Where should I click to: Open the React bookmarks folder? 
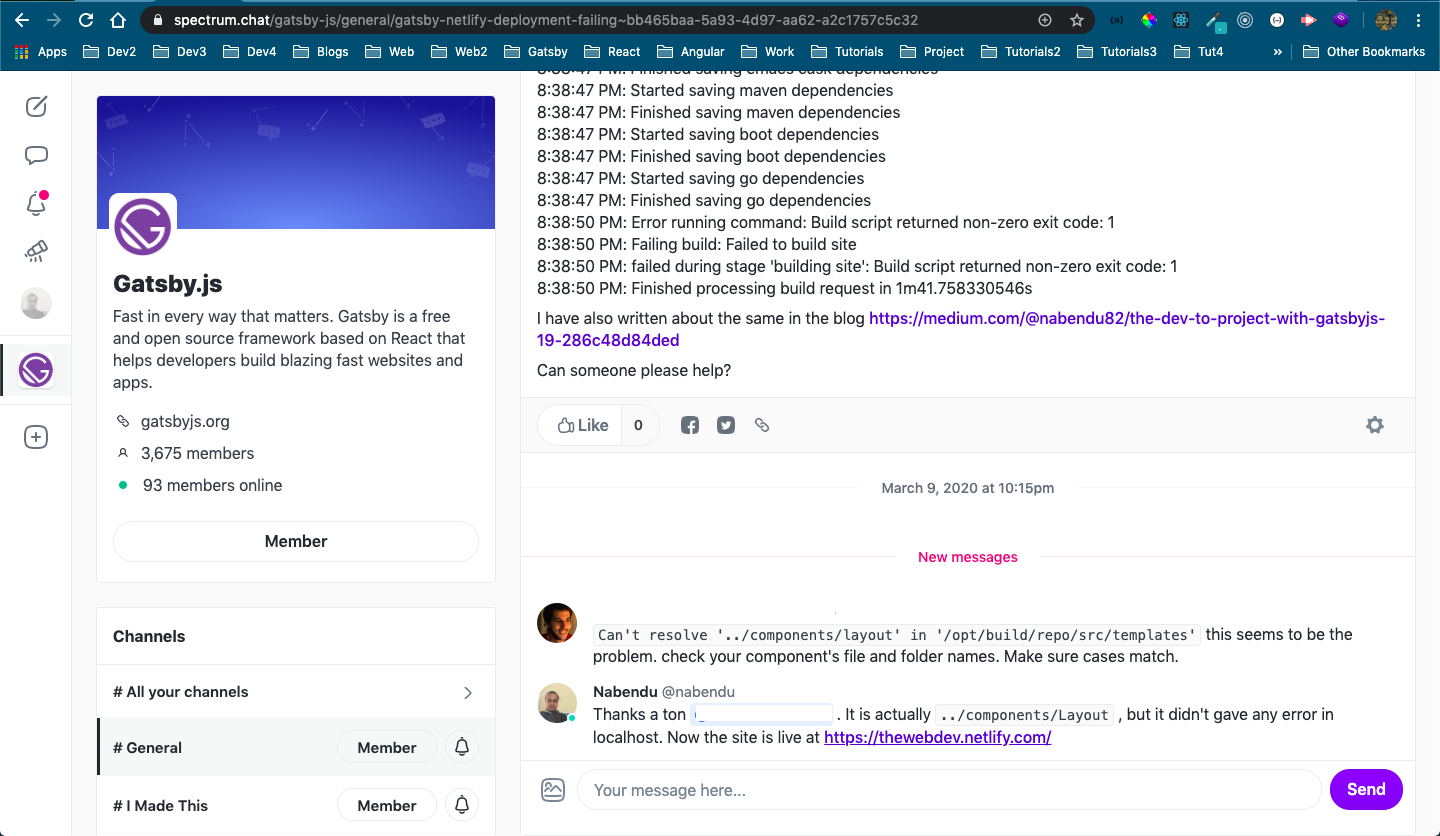(612, 51)
